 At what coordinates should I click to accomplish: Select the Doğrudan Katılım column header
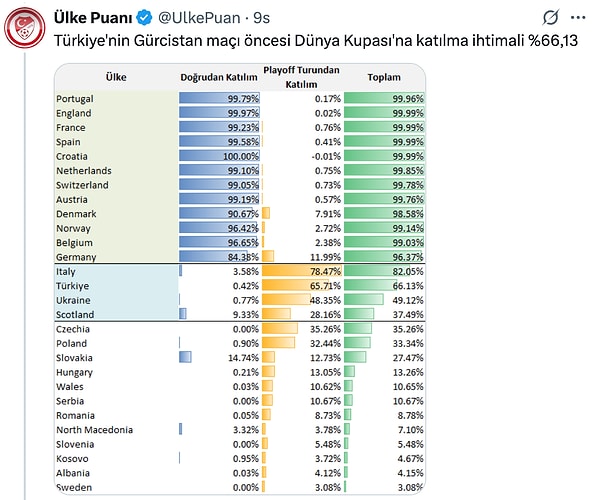pos(220,77)
